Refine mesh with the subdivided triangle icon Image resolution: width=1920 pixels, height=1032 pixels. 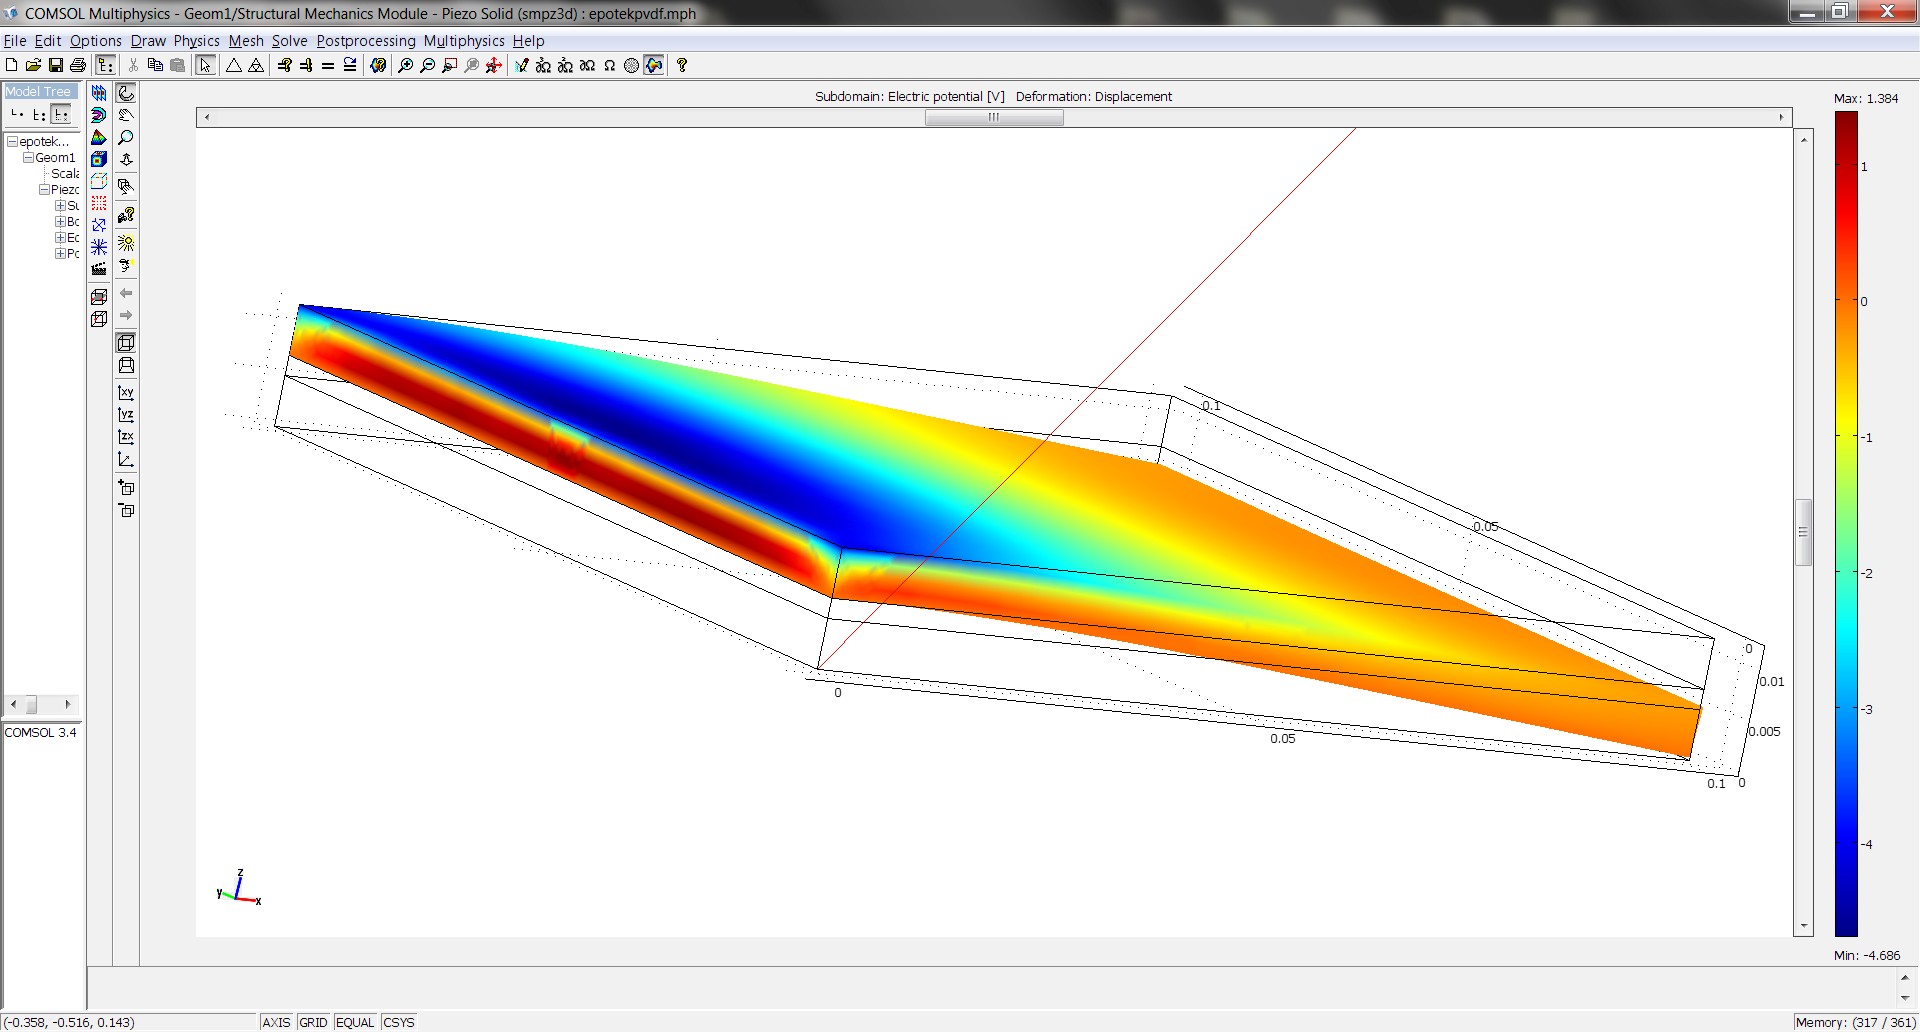click(256, 65)
